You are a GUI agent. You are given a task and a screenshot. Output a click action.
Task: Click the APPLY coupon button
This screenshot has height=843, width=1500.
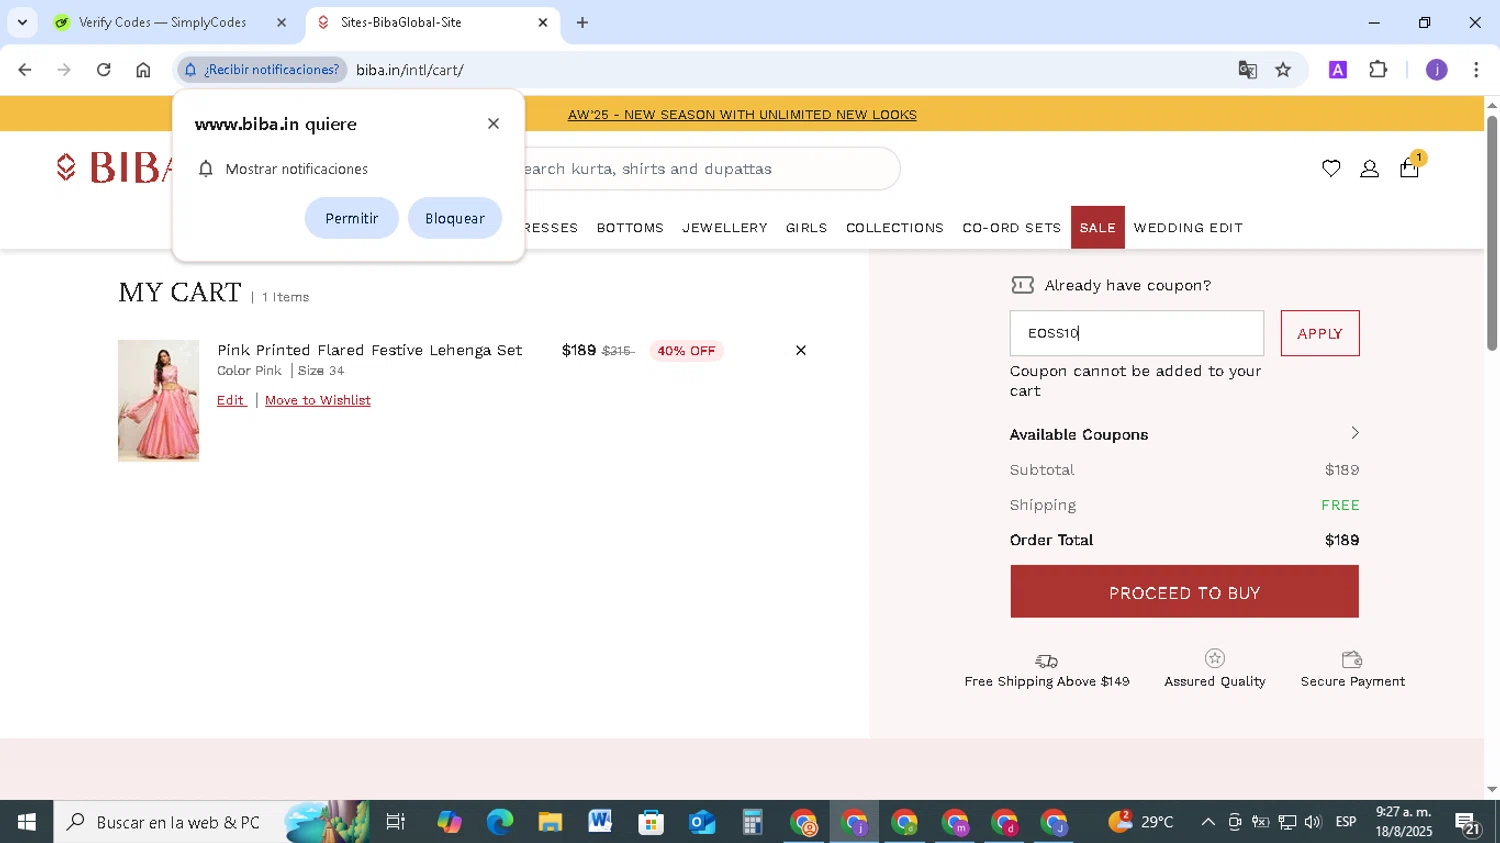[x=1320, y=333]
